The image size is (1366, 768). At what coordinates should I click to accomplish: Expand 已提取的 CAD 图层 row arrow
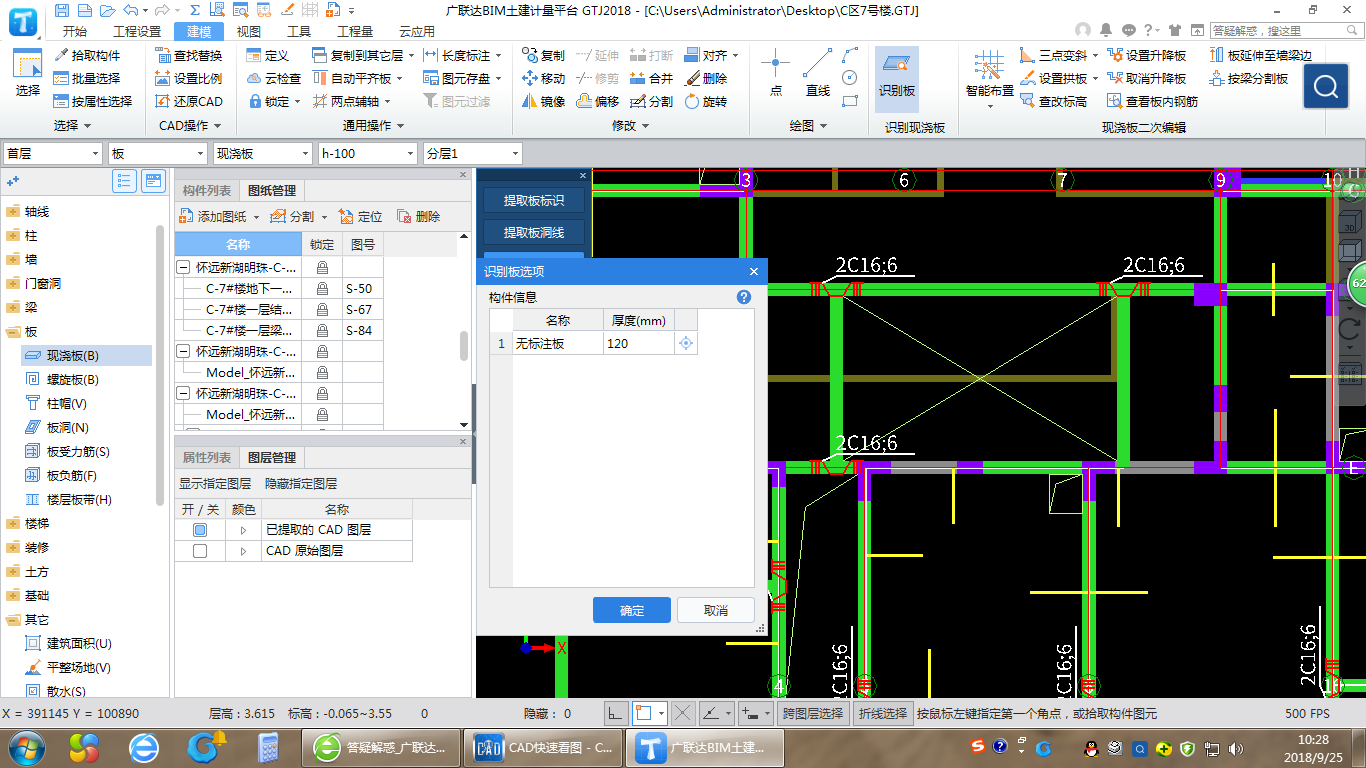243,529
